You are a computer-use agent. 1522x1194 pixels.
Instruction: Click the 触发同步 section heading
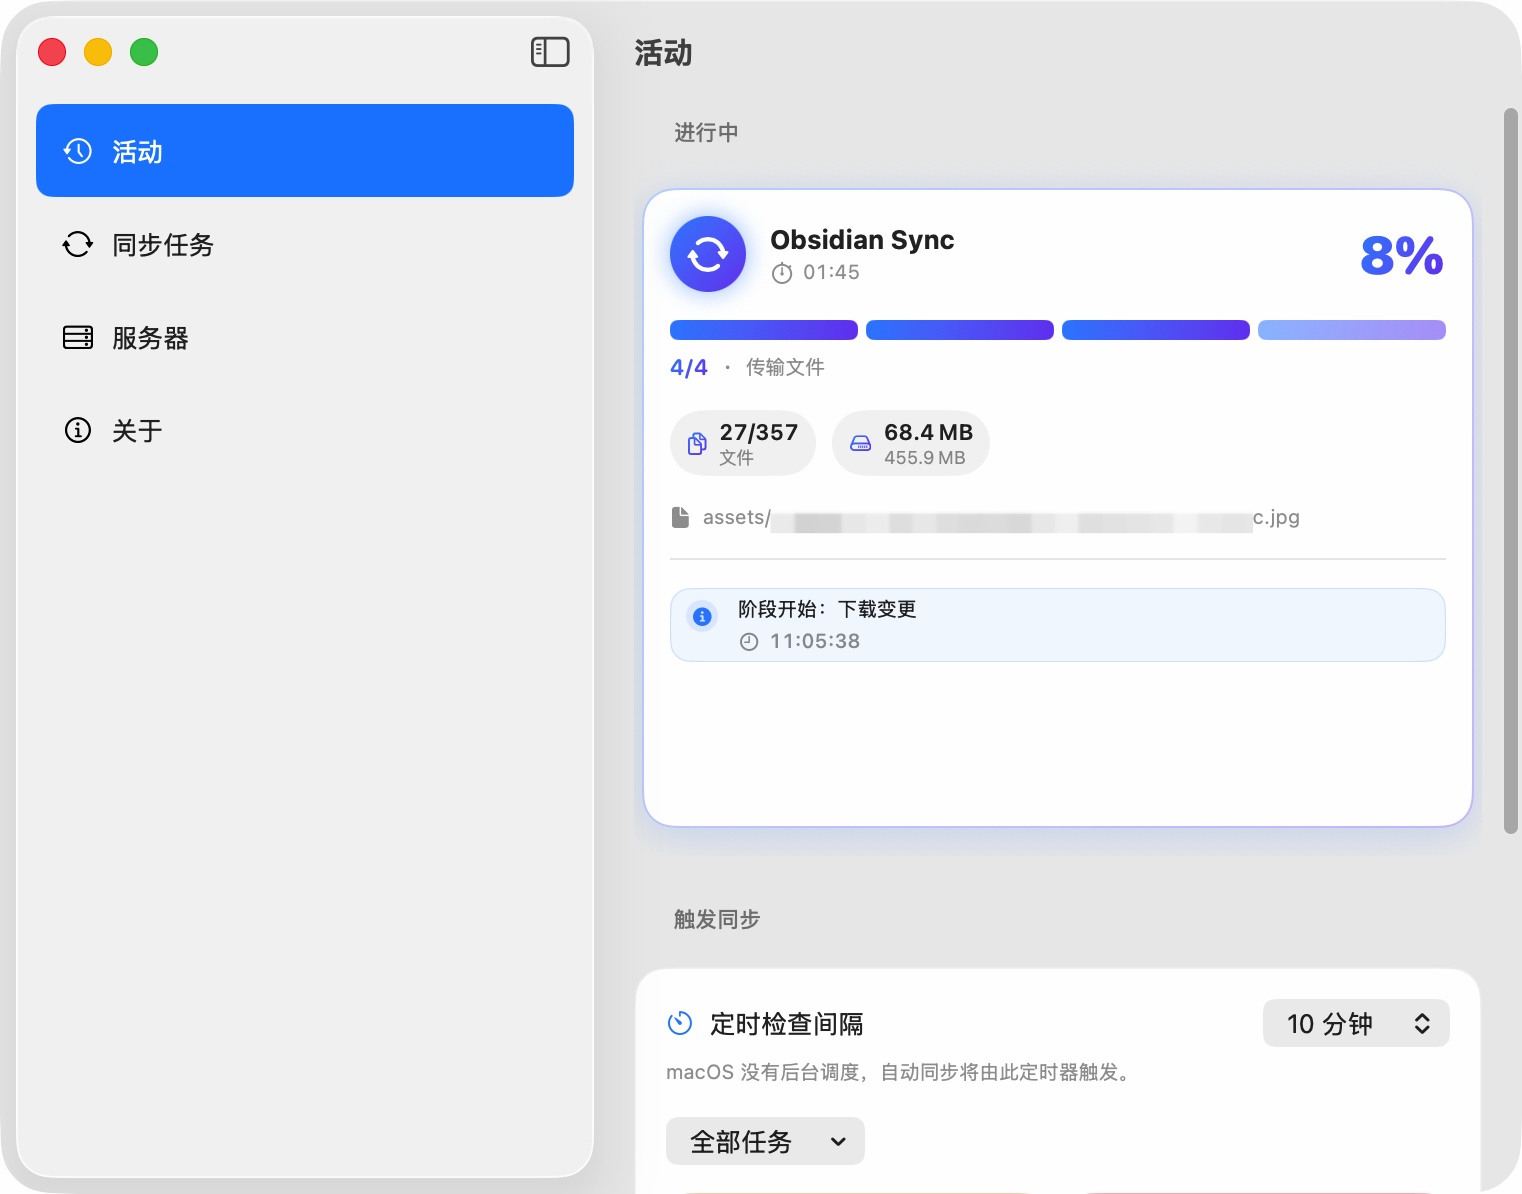[x=717, y=919]
